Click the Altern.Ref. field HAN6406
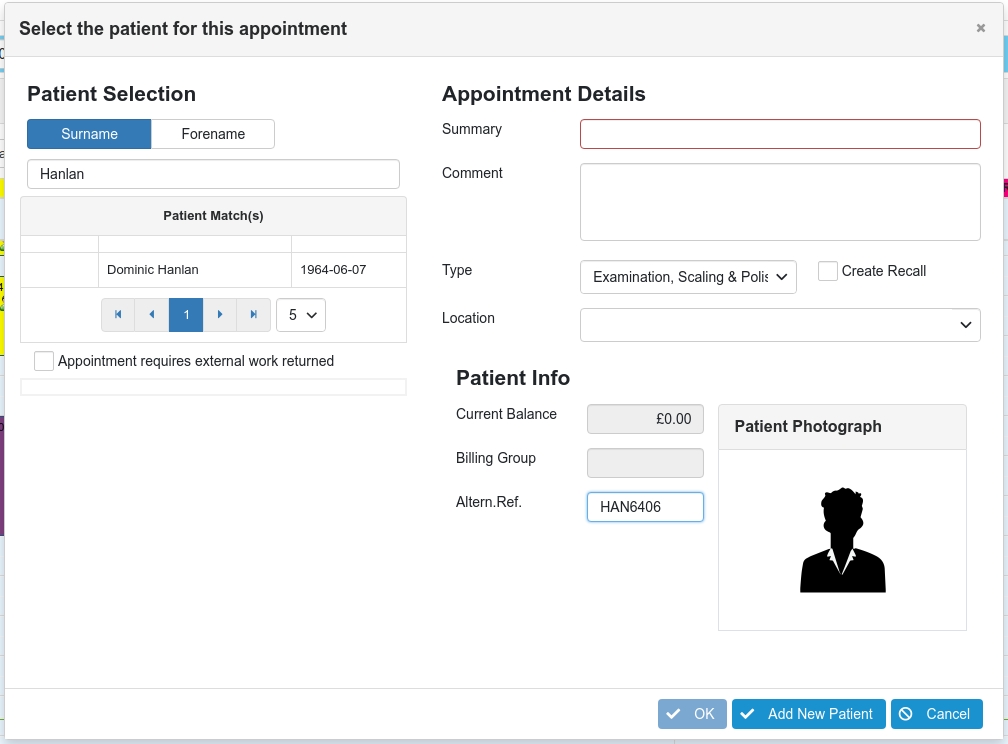This screenshot has width=1008, height=744. point(645,507)
